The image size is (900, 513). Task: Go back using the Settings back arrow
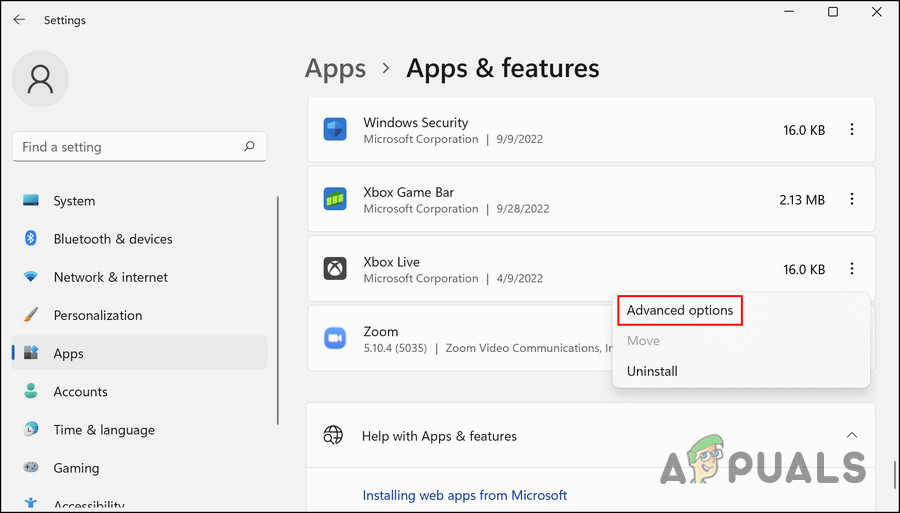(19, 20)
